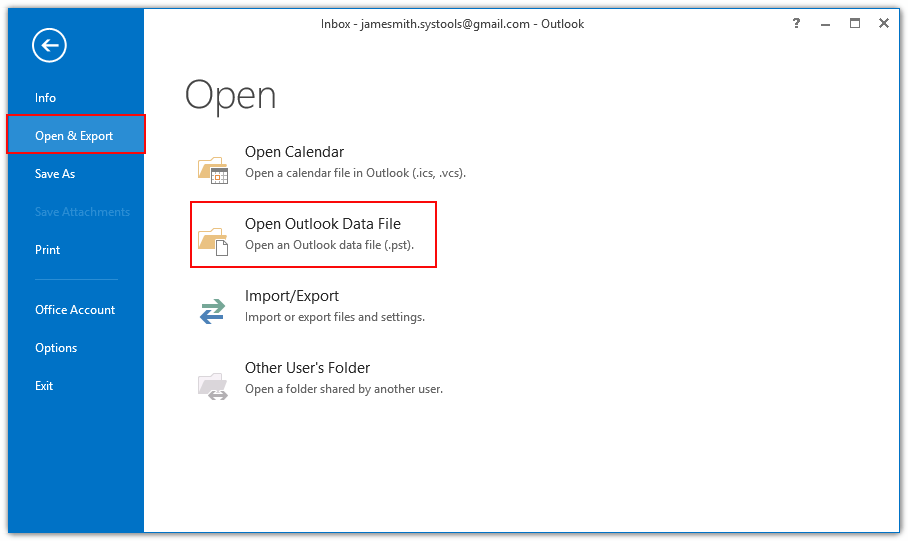Click the Other User's Folder label

tap(308, 368)
